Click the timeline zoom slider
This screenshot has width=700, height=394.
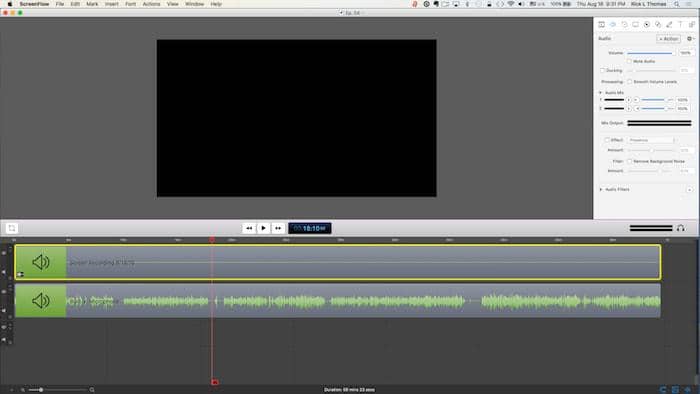tap(58, 390)
